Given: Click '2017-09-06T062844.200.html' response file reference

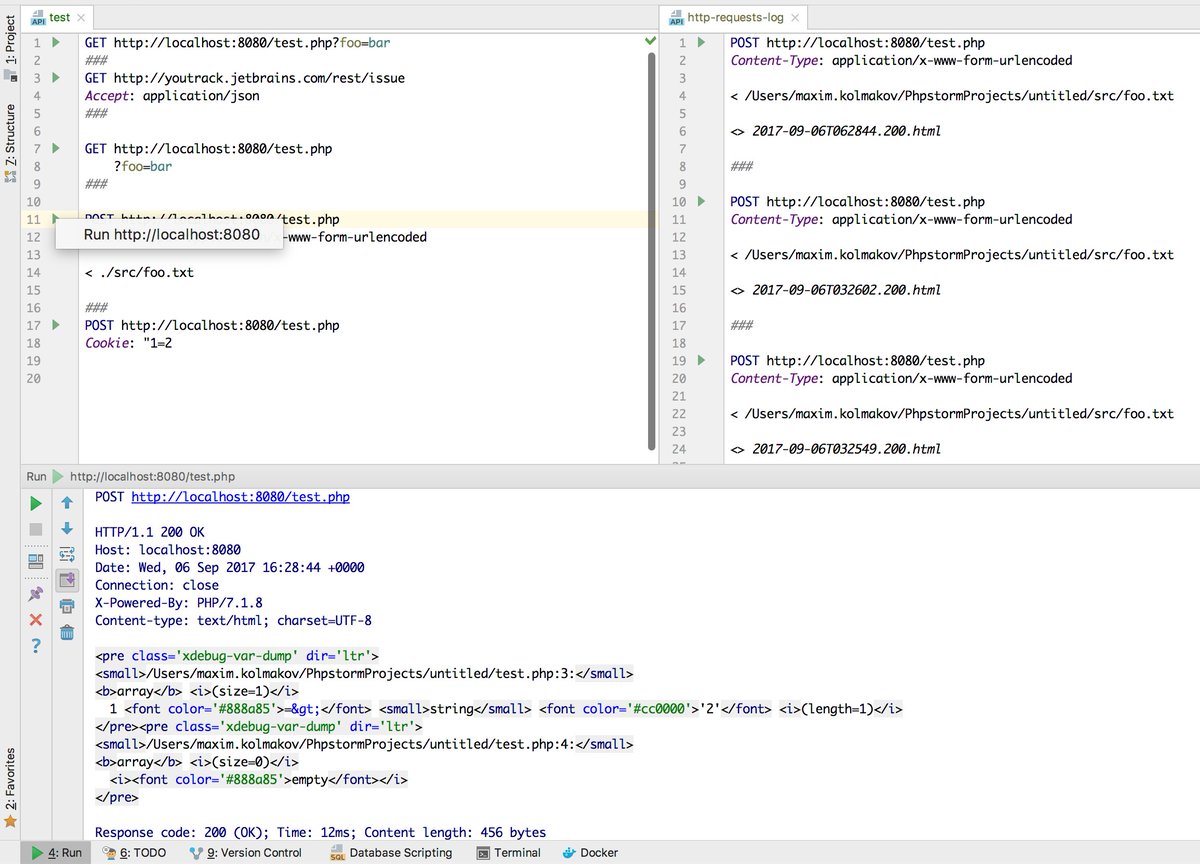Looking at the screenshot, I should point(846,131).
